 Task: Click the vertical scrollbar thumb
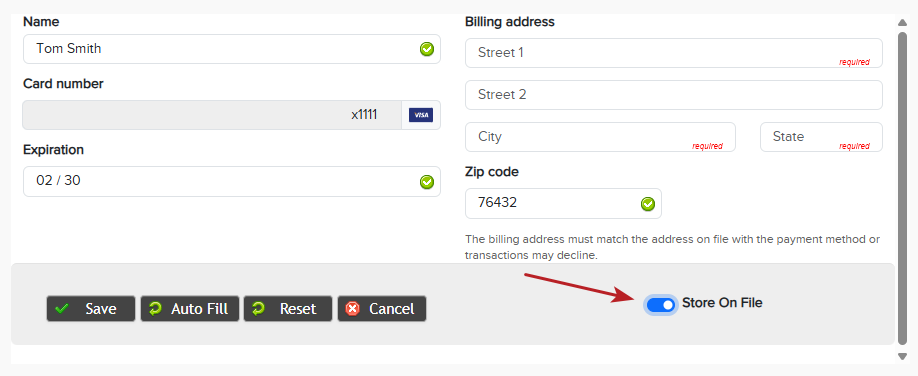902,188
